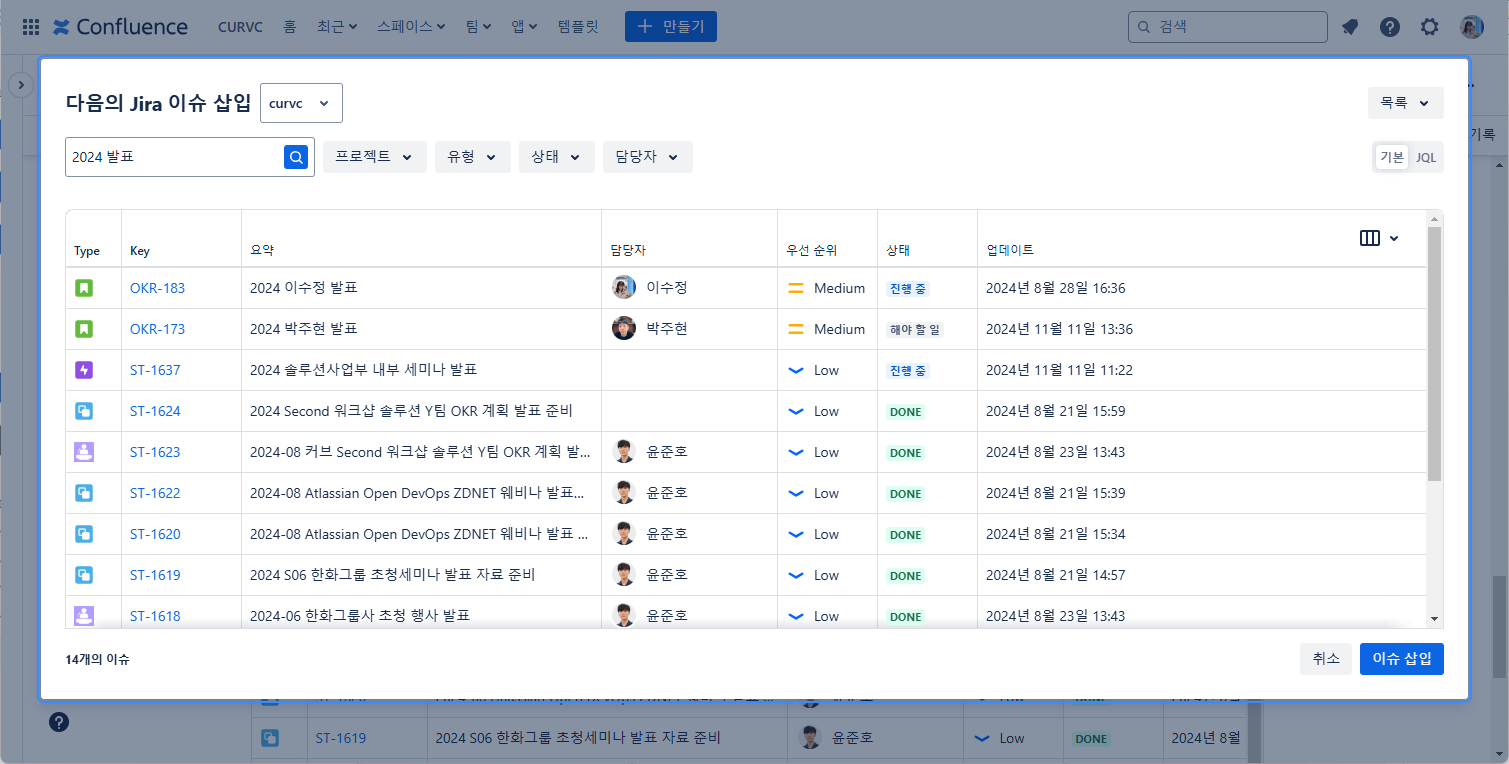Click 이수정 assignee avatar
The image size is (1509, 764).
[624, 287]
